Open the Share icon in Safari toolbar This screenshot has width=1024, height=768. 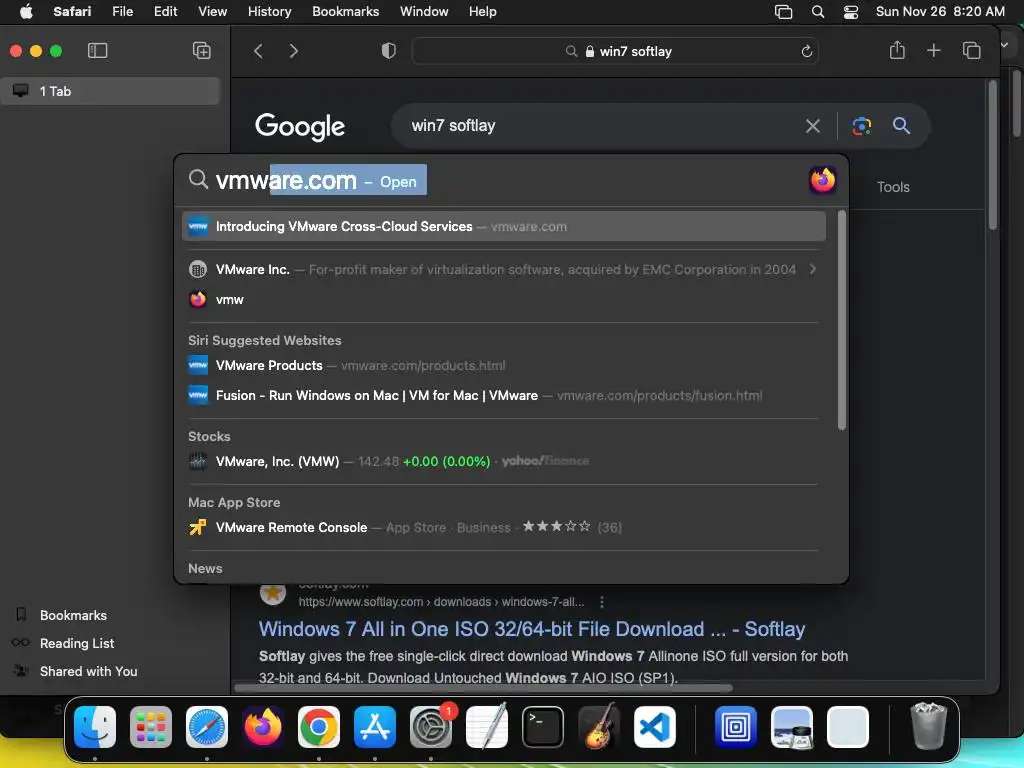pos(897,50)
